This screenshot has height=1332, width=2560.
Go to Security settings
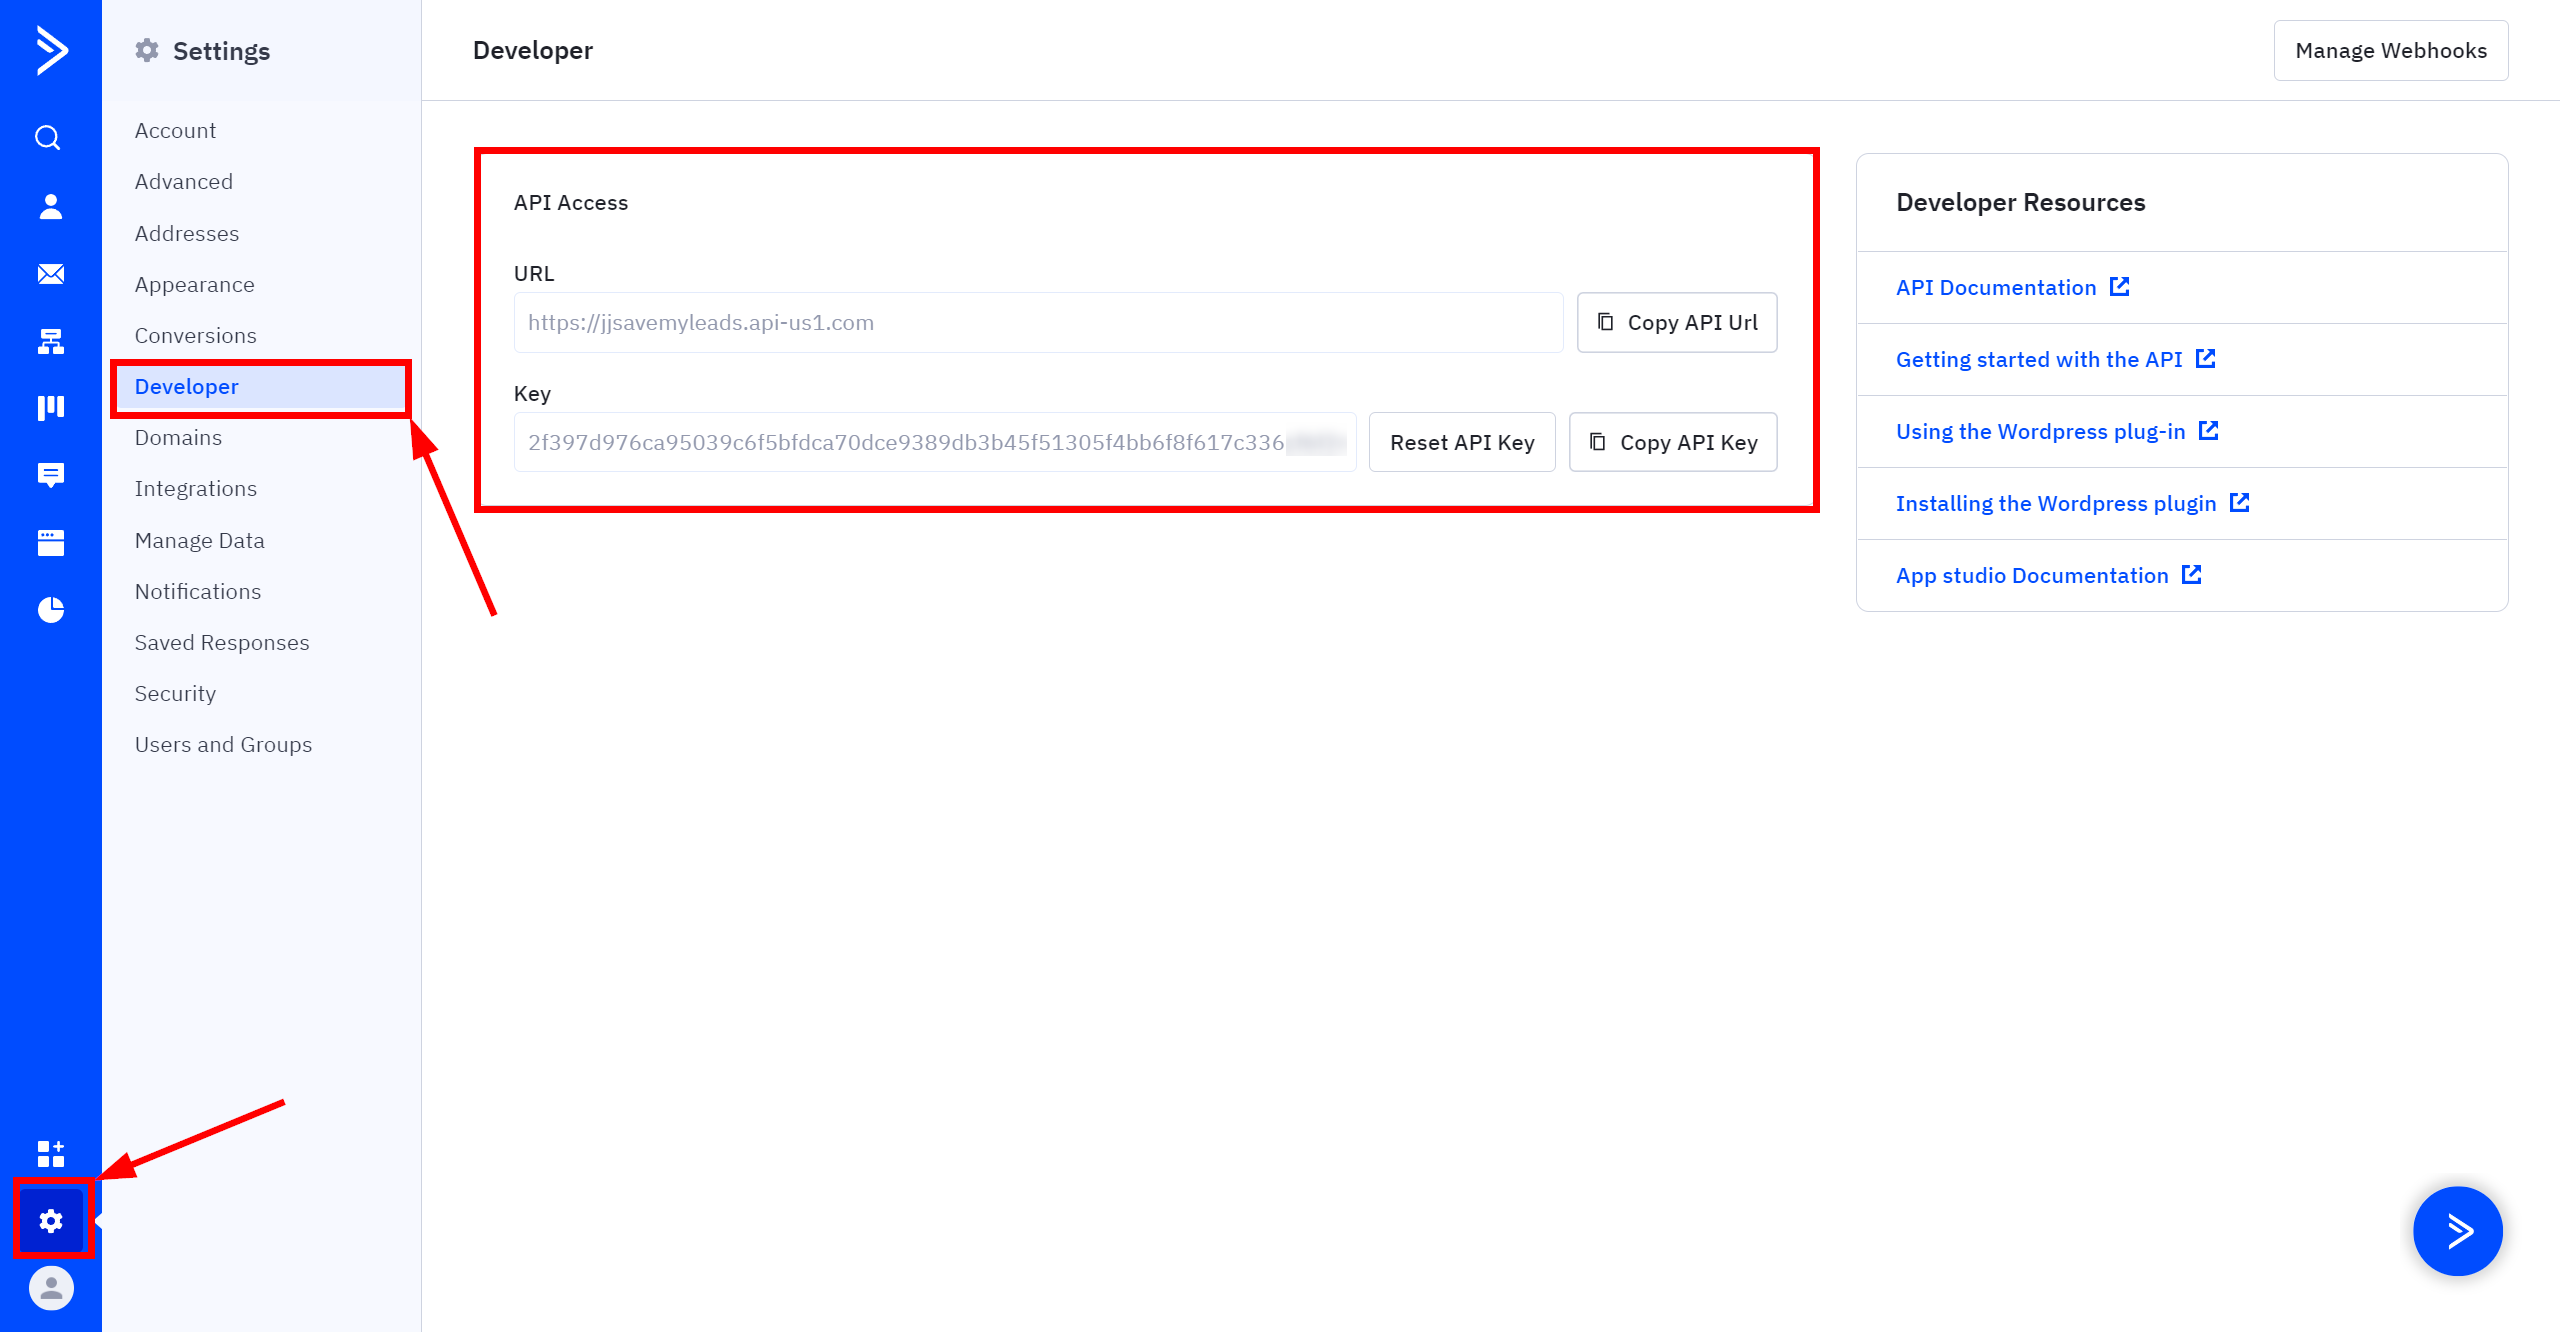(175, 694)
